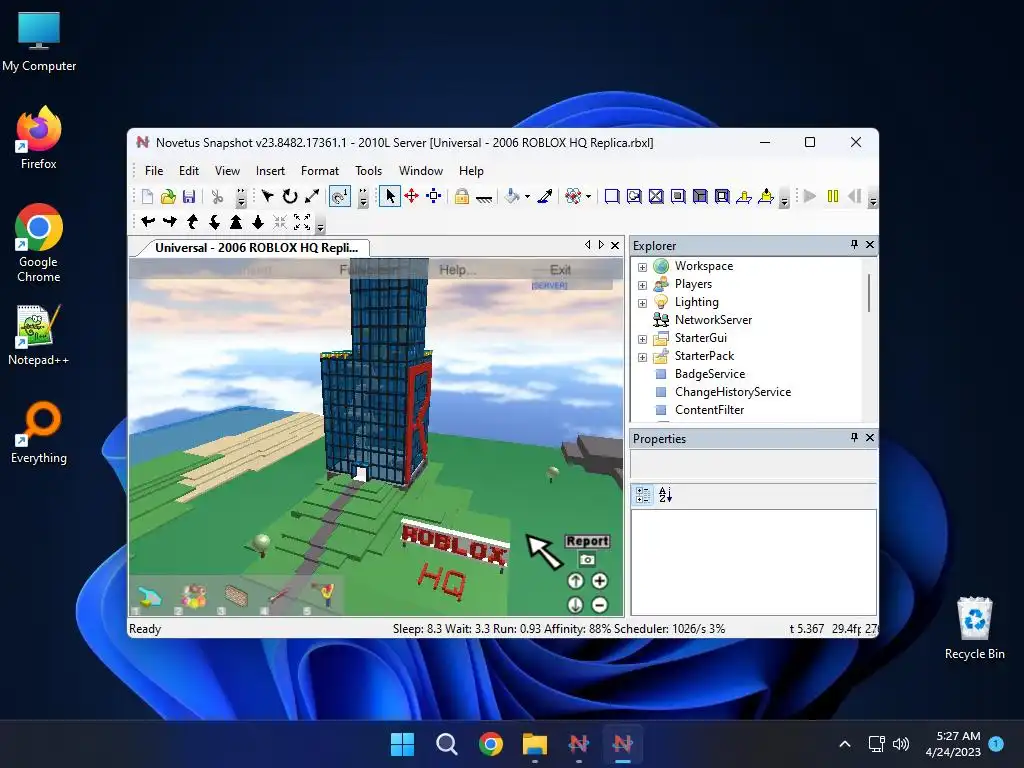Click the Open file folder icon
This screenshot has width=1024, height=768.
point(168,197)
